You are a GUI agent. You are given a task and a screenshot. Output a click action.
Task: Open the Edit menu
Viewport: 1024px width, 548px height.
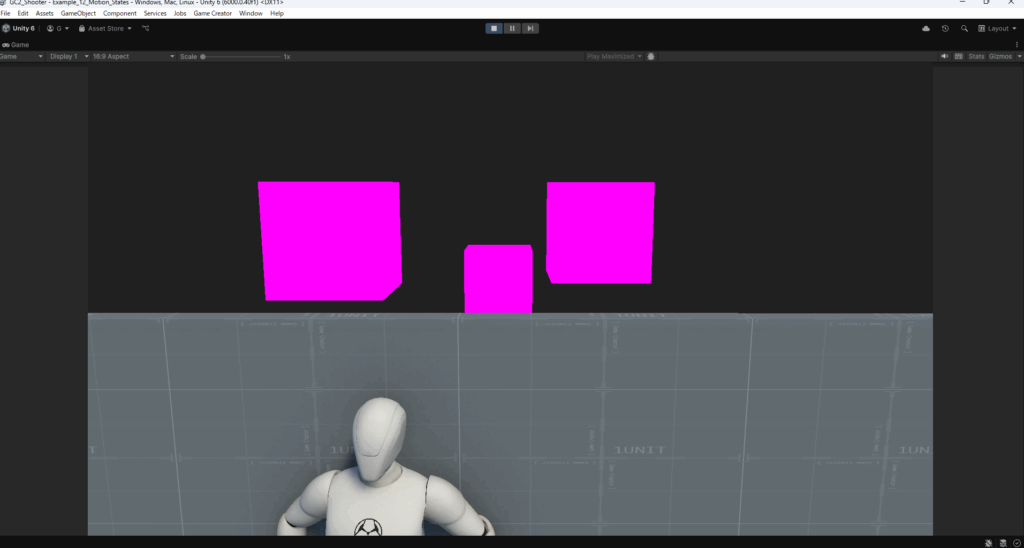23,13
